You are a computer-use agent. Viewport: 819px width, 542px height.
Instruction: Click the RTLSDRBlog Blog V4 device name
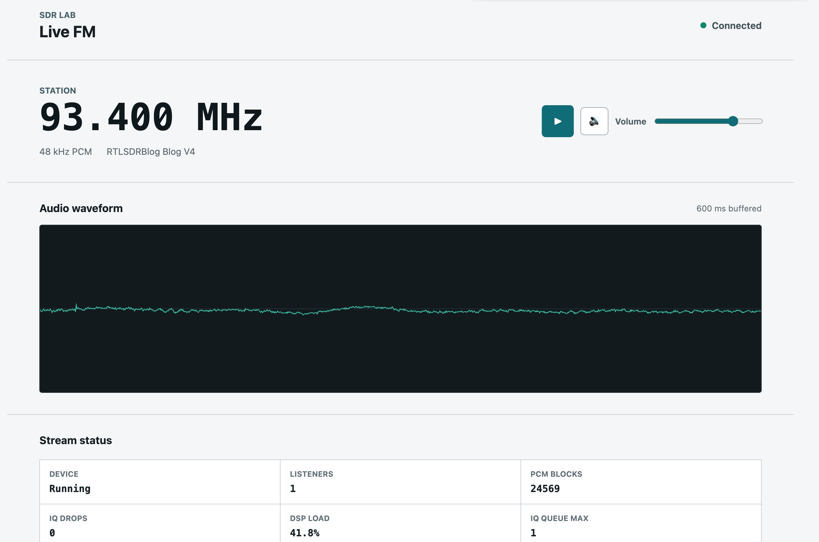pos(150,152)
